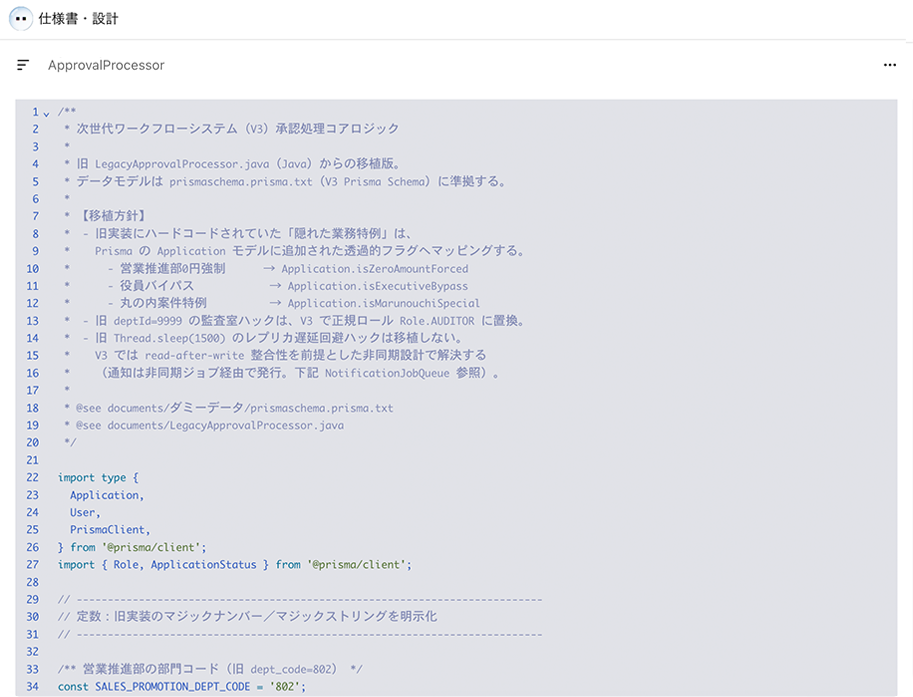Click the ApprovalProcessor document title

pyautogui.click(x=106, y=65)
